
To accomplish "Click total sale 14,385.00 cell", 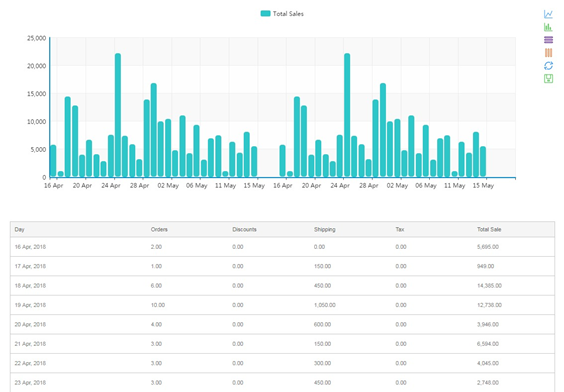I will coord(489,286).
